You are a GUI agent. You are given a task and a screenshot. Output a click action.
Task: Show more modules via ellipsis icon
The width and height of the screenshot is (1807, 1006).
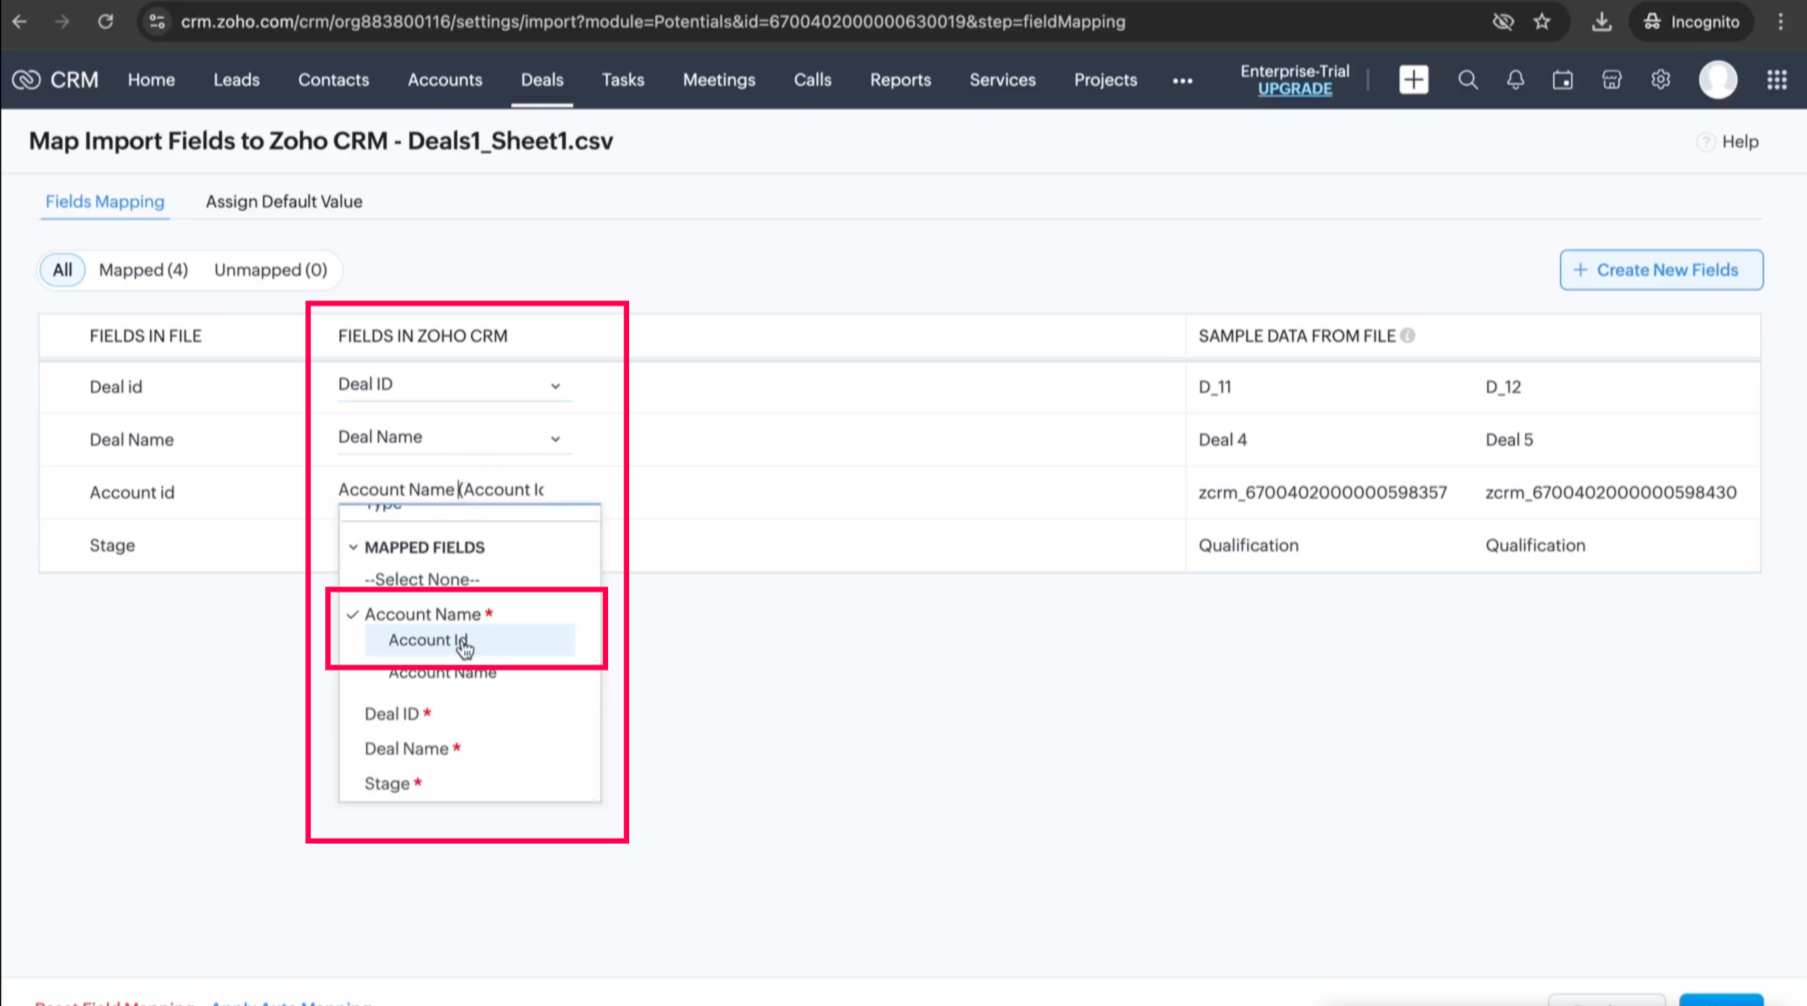click(1182, 81)
